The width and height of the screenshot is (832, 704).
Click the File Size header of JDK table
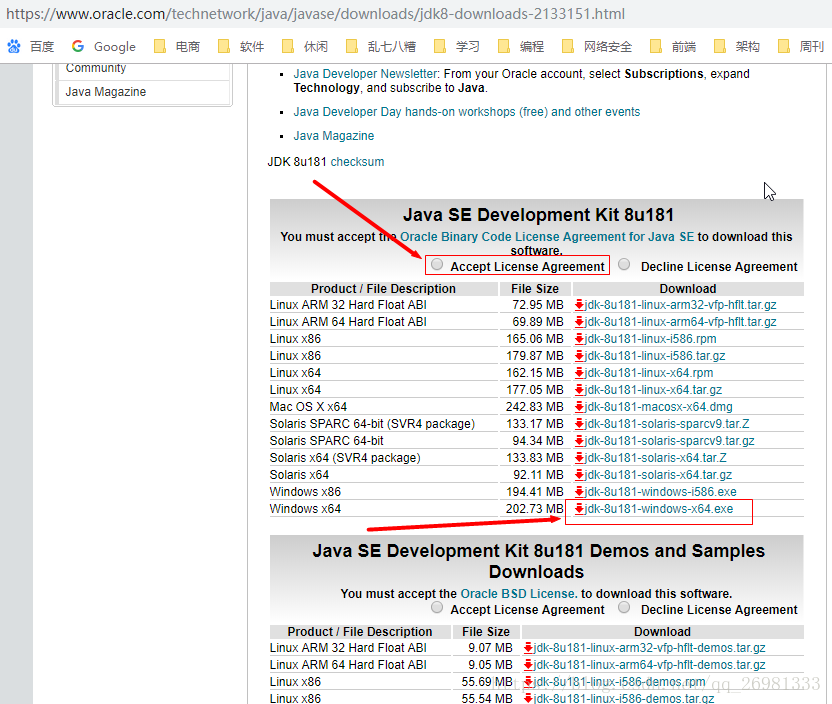(535, 289)
